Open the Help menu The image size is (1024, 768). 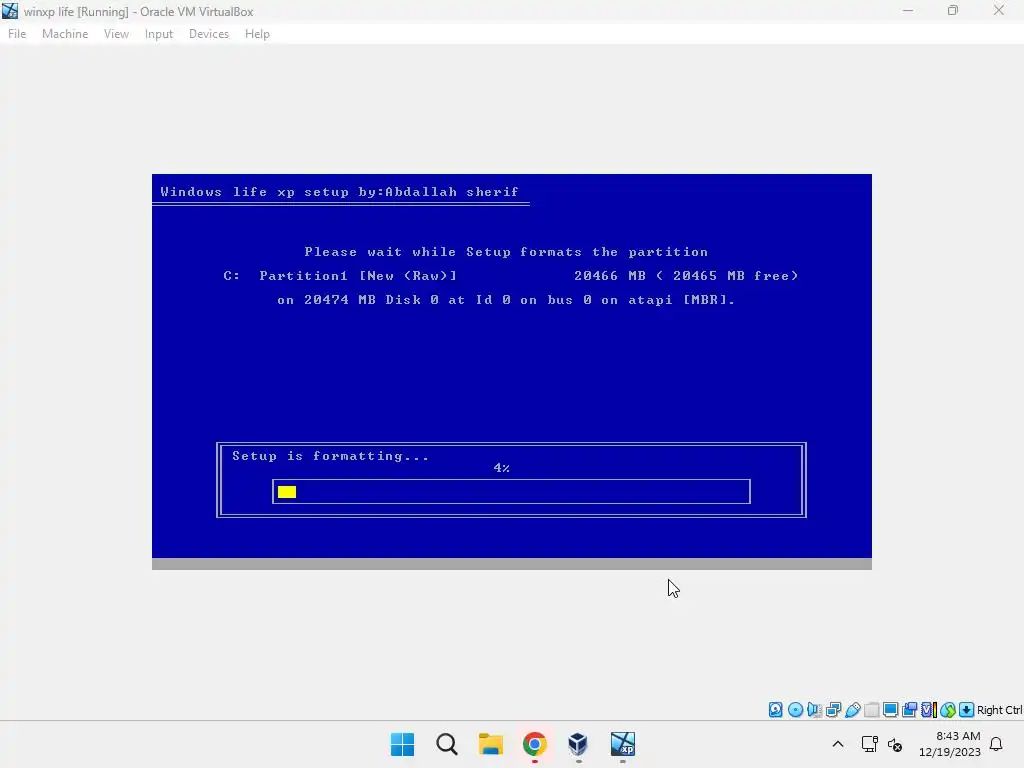[257, 34]
